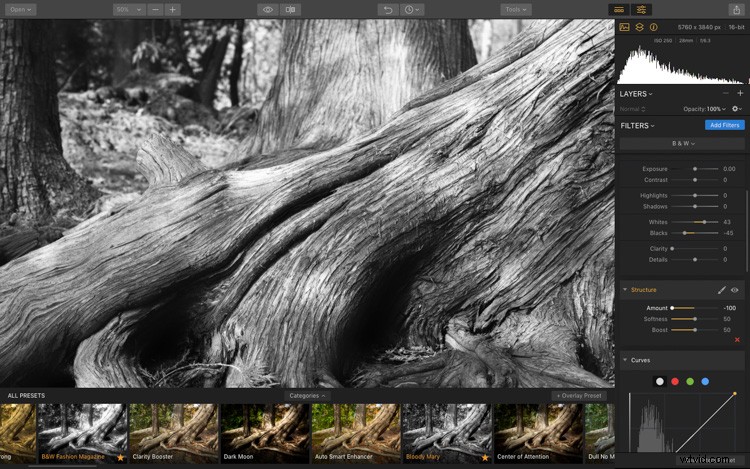
Task: Collapse the Curves filter triangle
Action: click(x=625, y=360)
